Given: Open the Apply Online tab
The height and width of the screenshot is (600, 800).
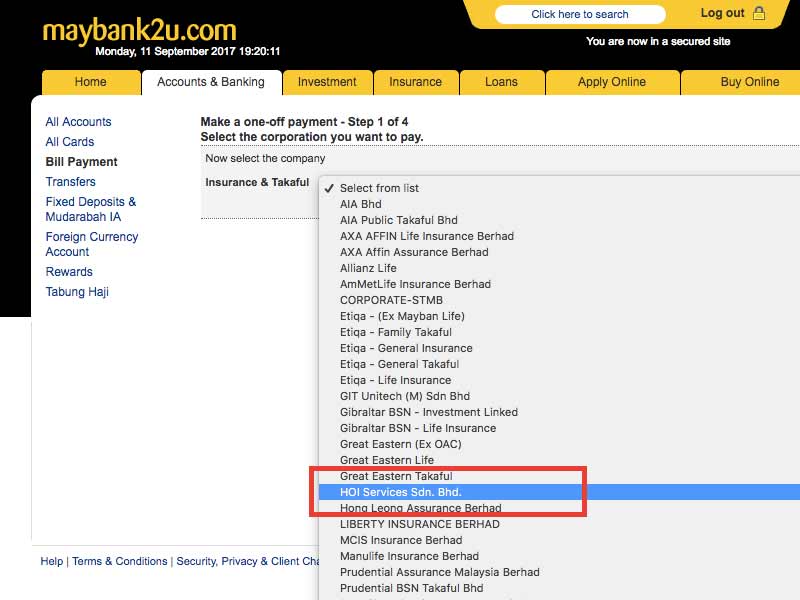Looking at the screenshot, I should click(612, 82).
